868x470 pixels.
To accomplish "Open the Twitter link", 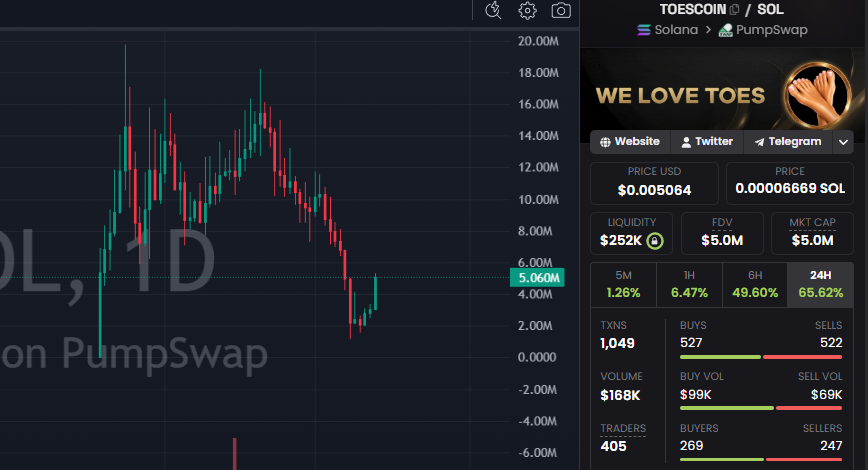I will tap(707, 142).
